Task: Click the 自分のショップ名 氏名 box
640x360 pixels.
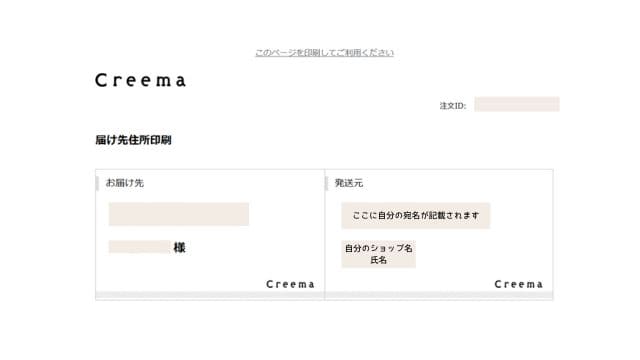Action: click(378, 254)
